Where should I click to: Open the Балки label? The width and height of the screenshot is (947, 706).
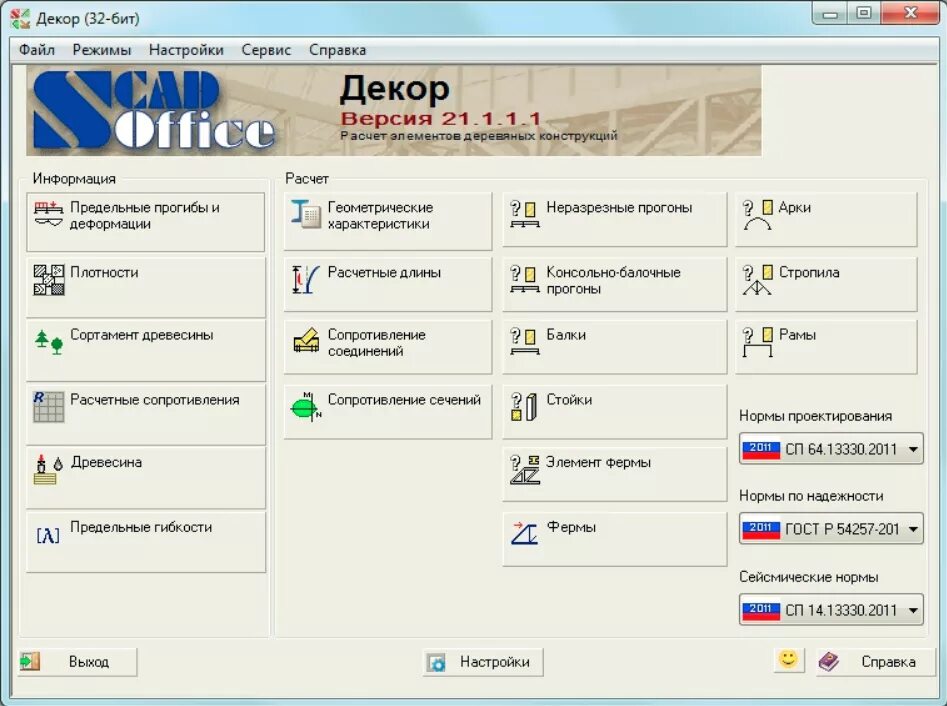566,335
